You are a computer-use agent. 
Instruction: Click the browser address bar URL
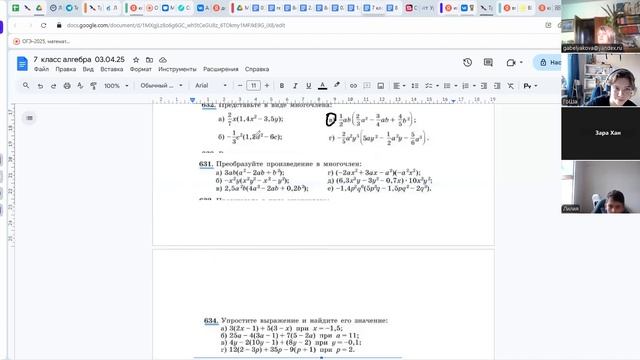(176, 25)
